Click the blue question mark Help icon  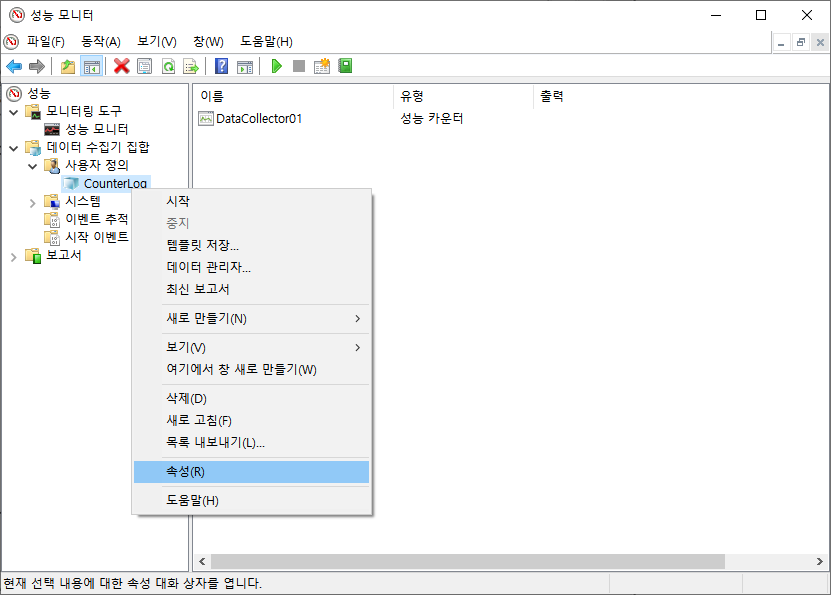222,66
